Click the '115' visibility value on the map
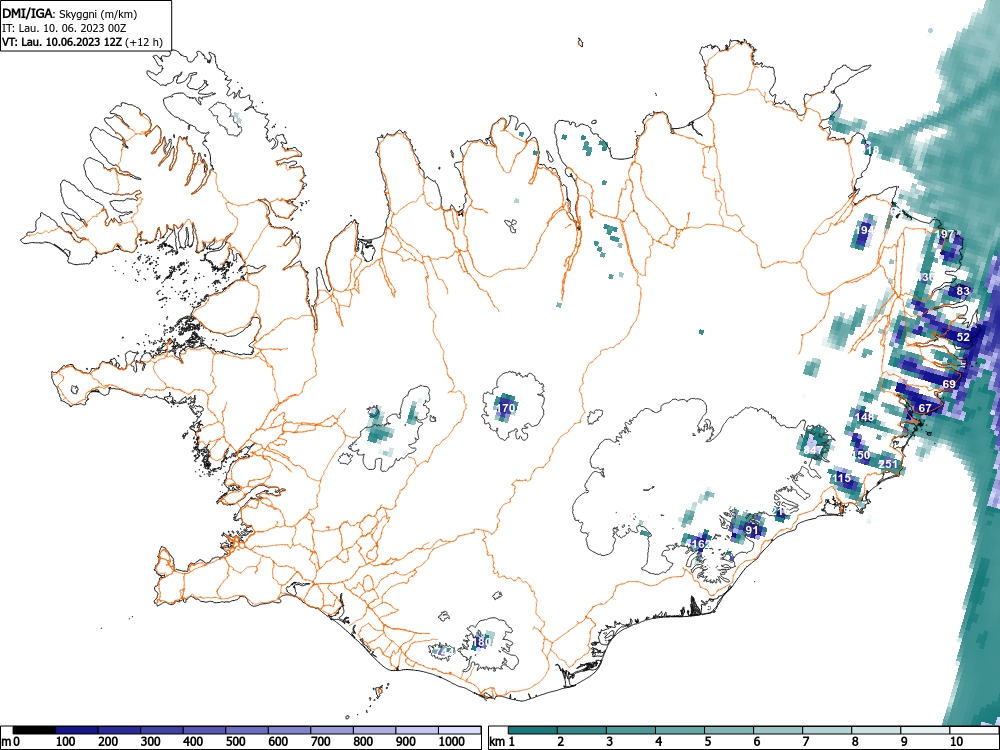1000x750 pixels. click(x=842, y=478)
